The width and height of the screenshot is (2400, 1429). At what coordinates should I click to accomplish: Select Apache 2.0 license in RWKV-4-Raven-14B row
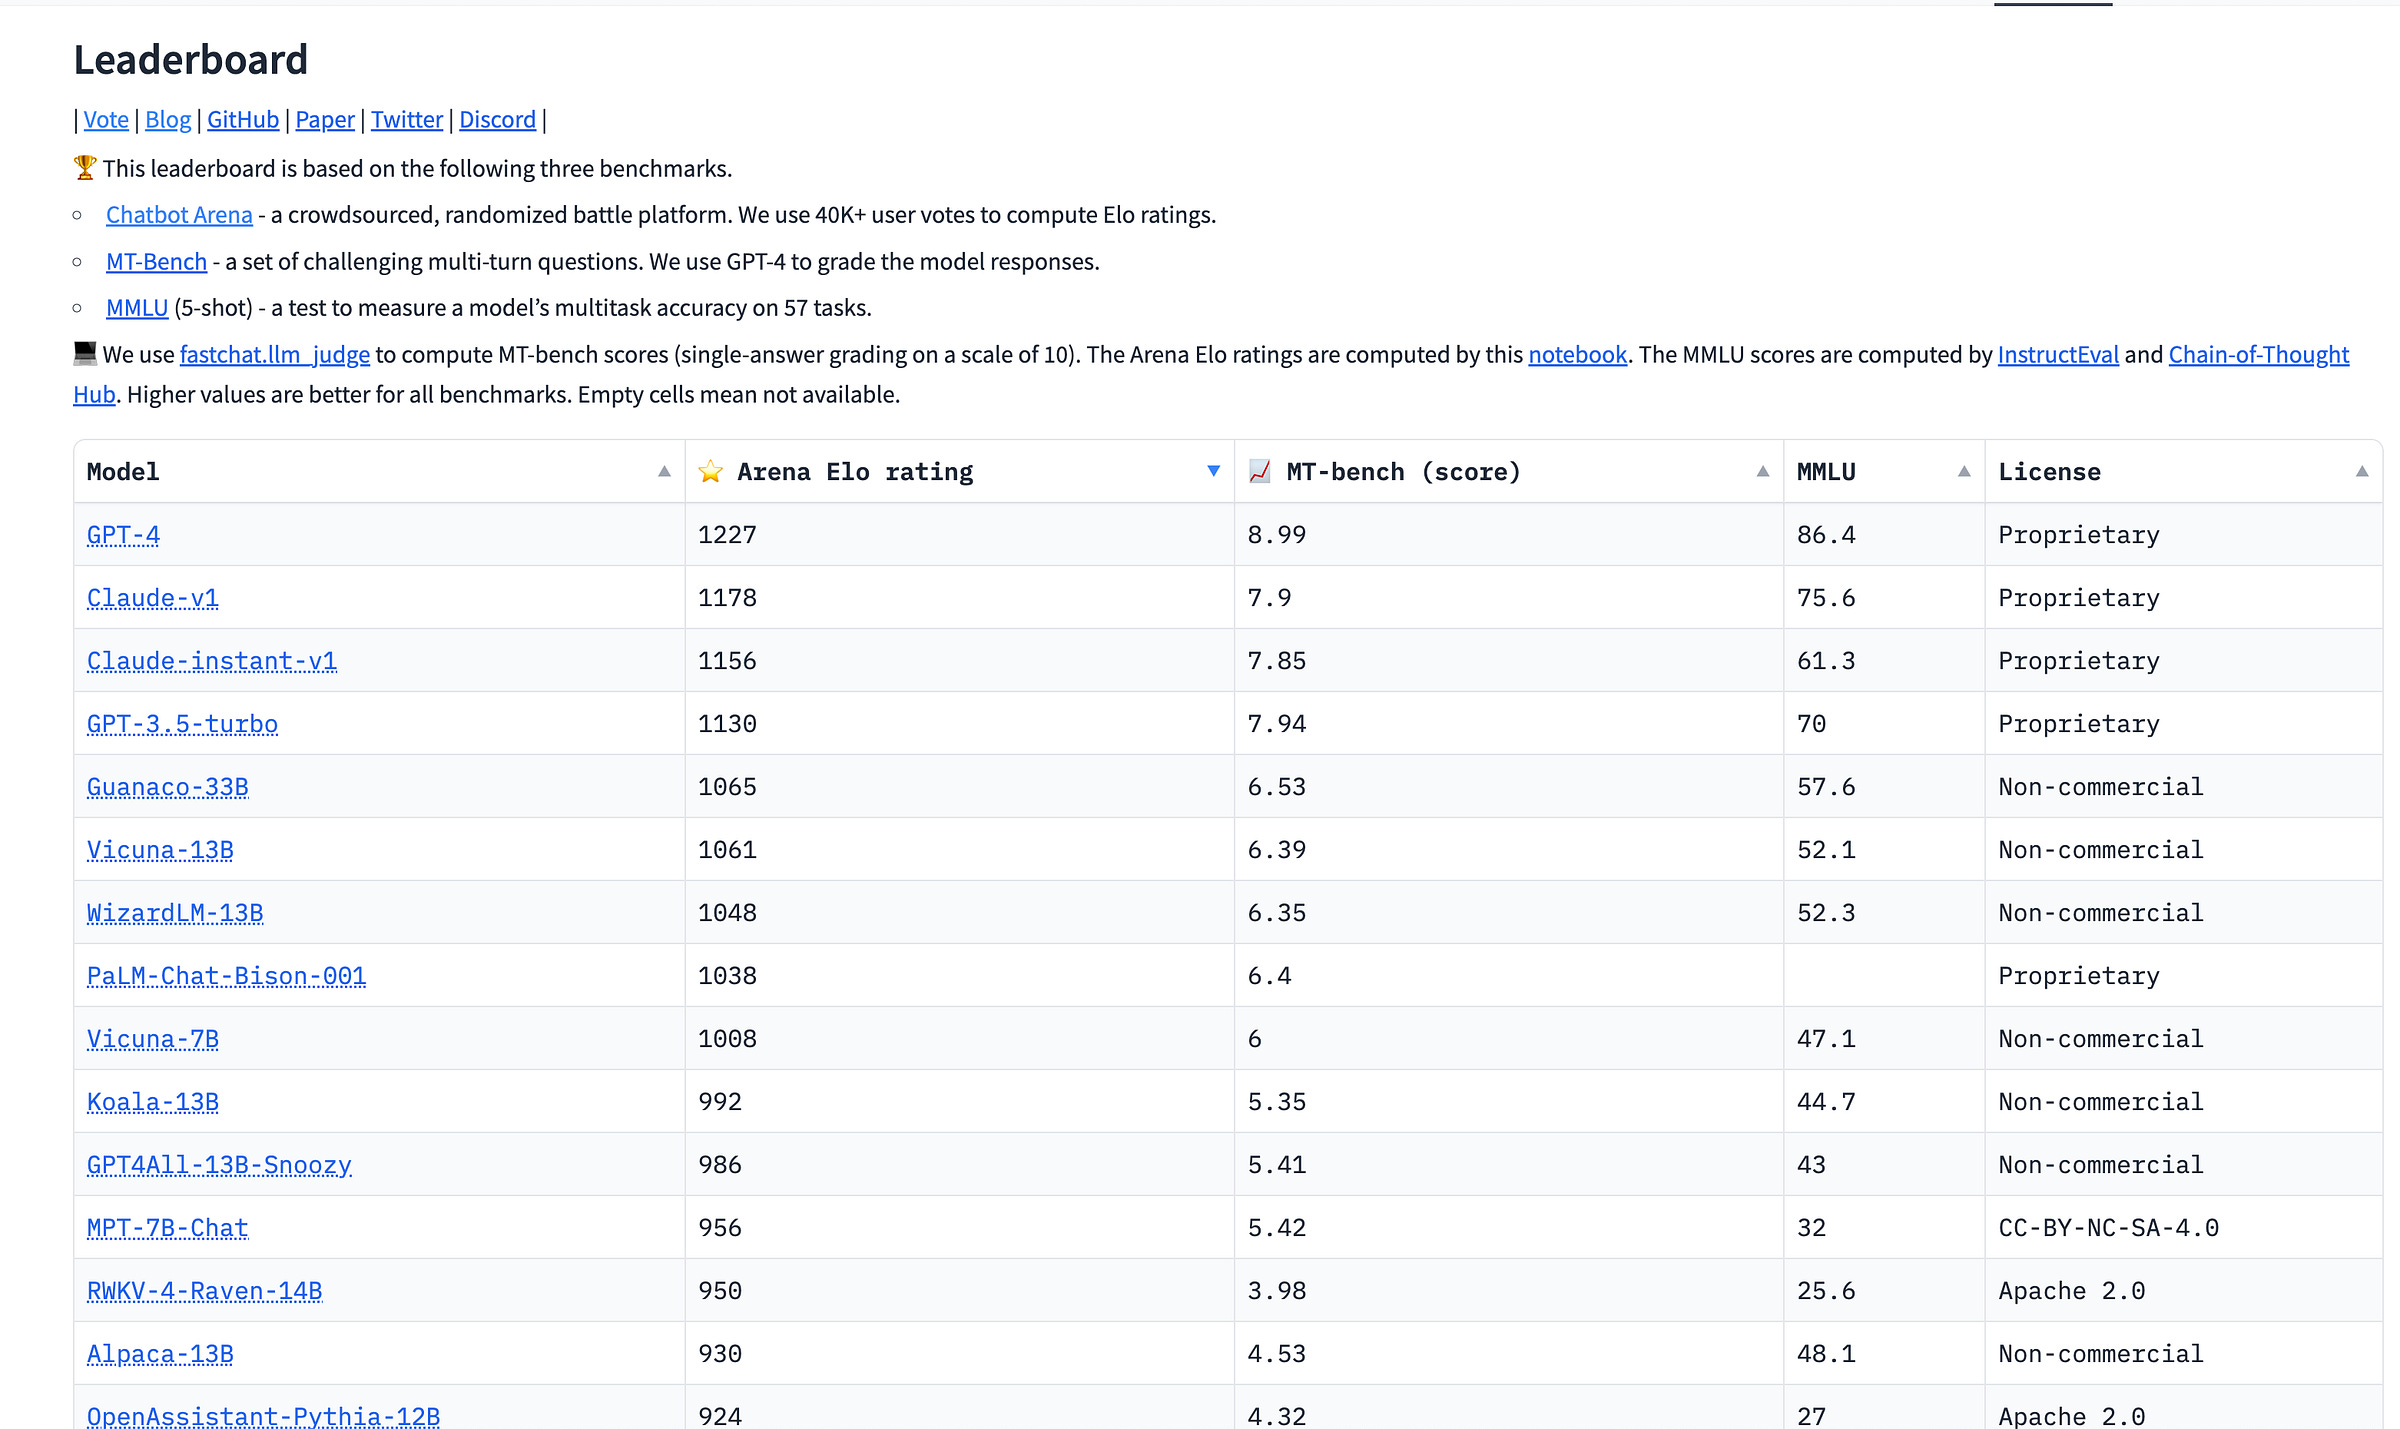(x=2072, y=1291)
